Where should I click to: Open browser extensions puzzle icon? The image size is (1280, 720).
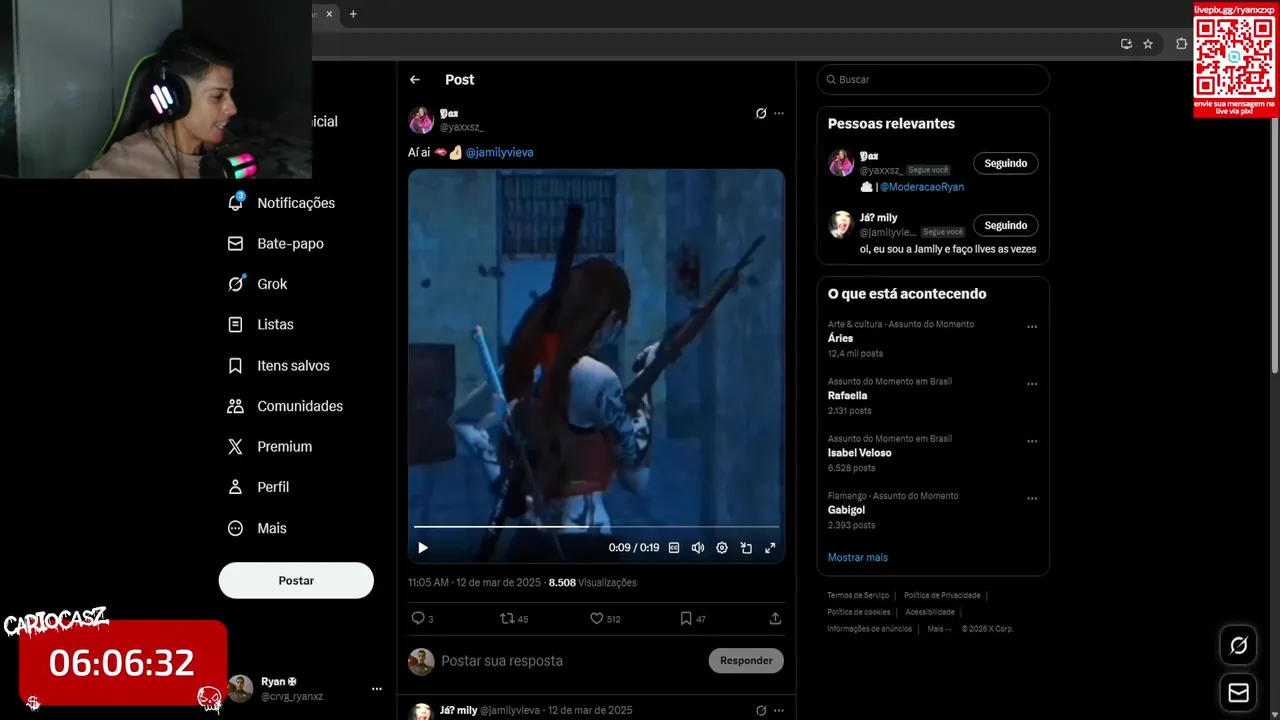[1181, 44]
